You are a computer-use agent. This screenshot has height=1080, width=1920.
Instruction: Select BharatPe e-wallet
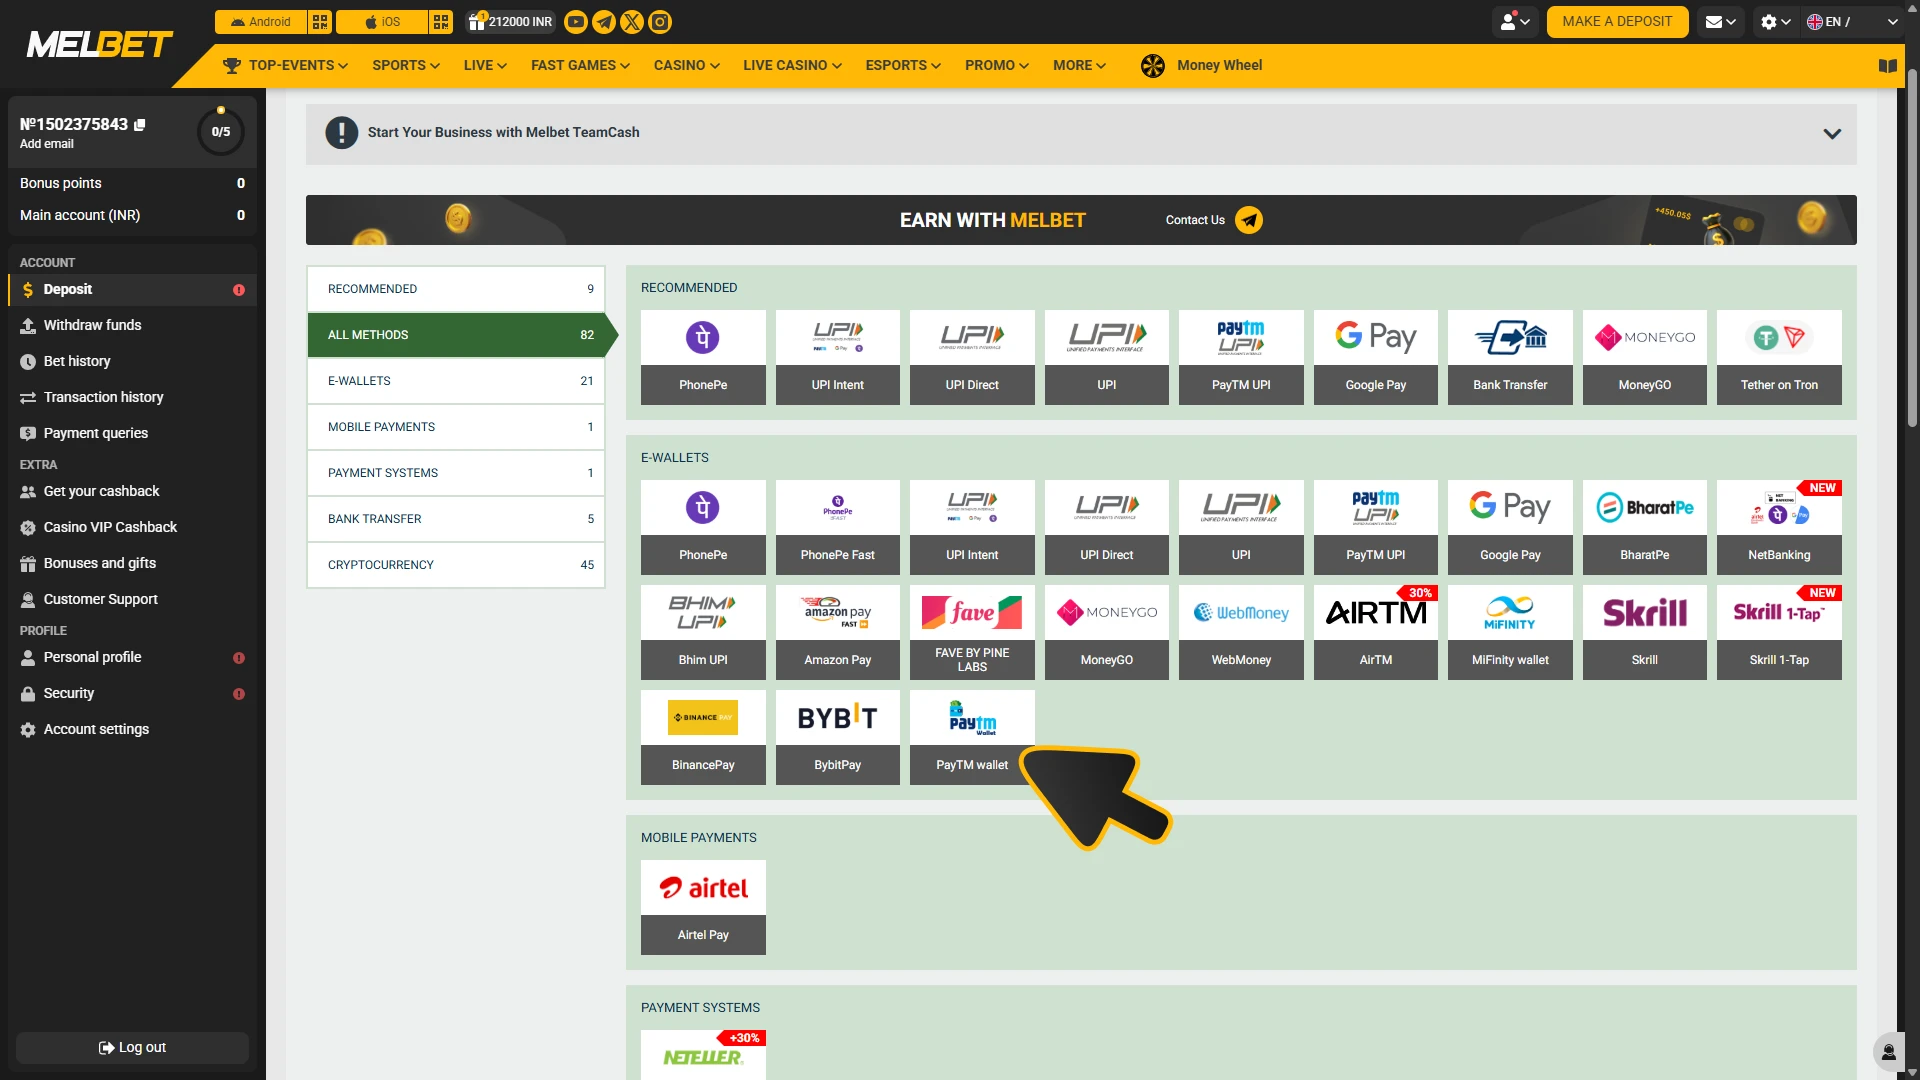point(1645,527)
